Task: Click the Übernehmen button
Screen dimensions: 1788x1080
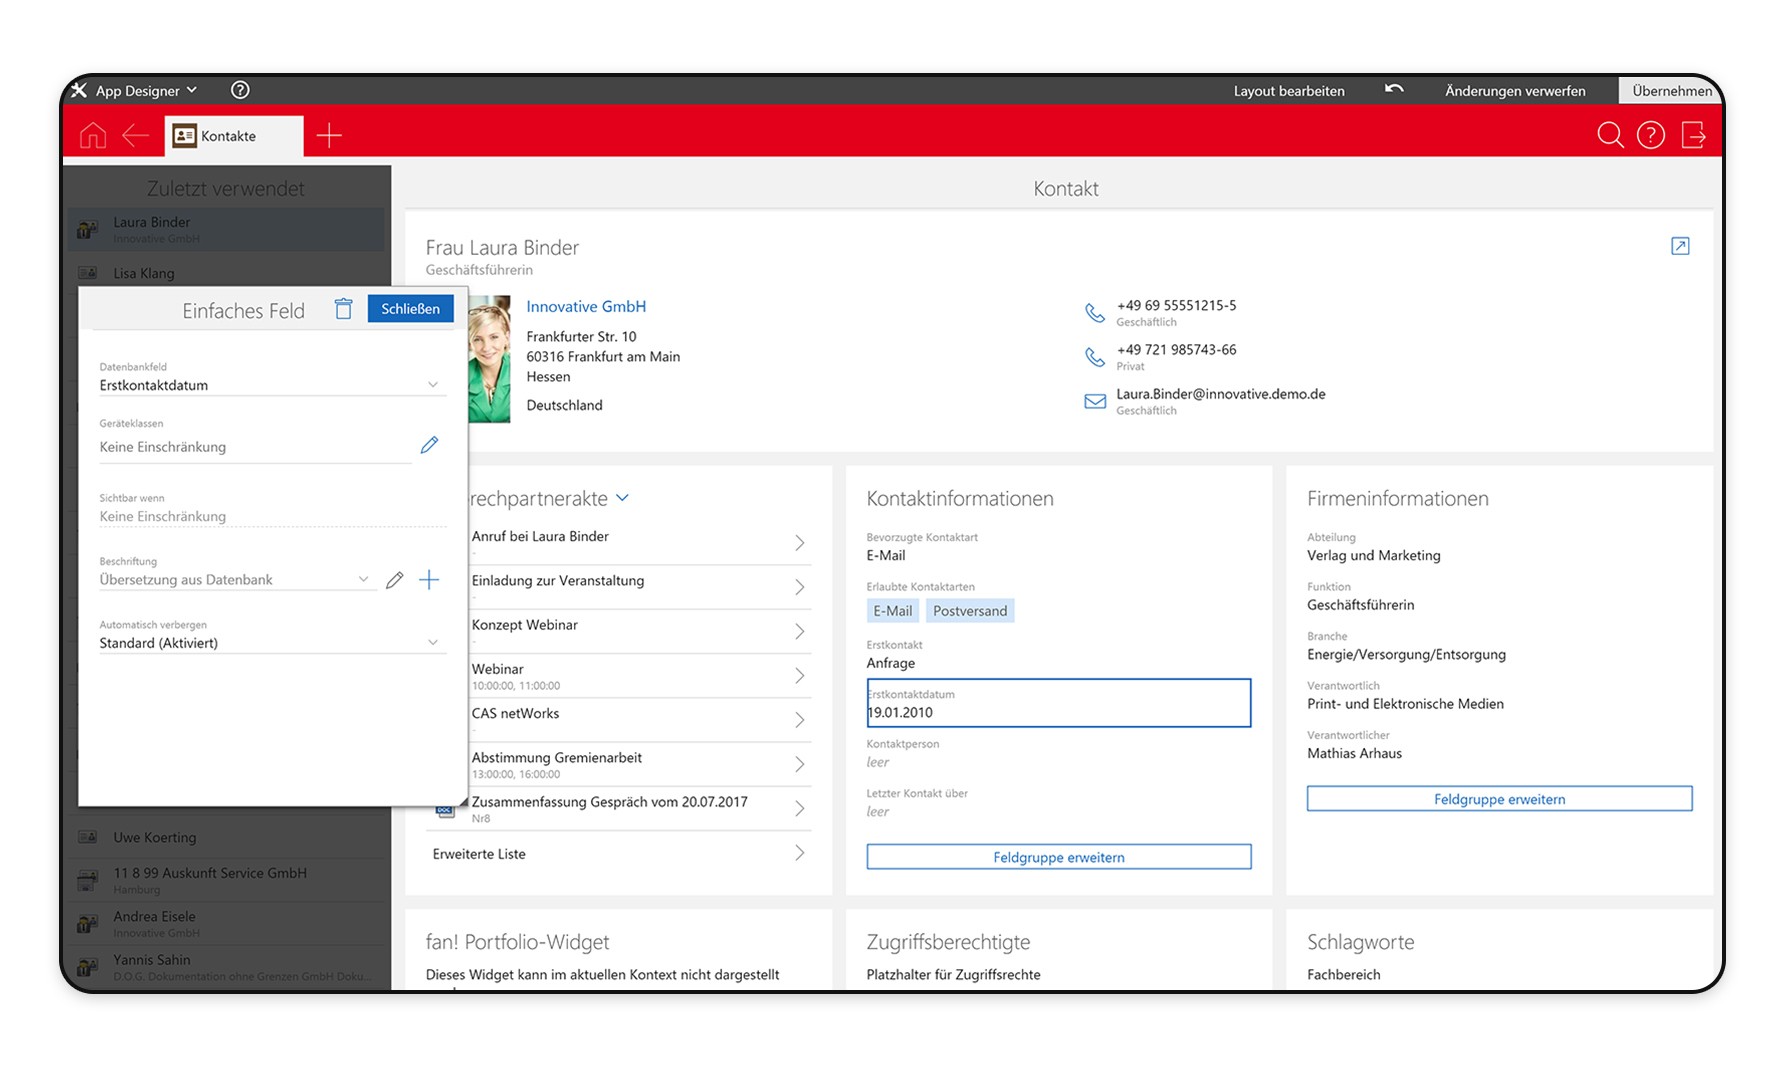Action: (x=1671, y=91)
